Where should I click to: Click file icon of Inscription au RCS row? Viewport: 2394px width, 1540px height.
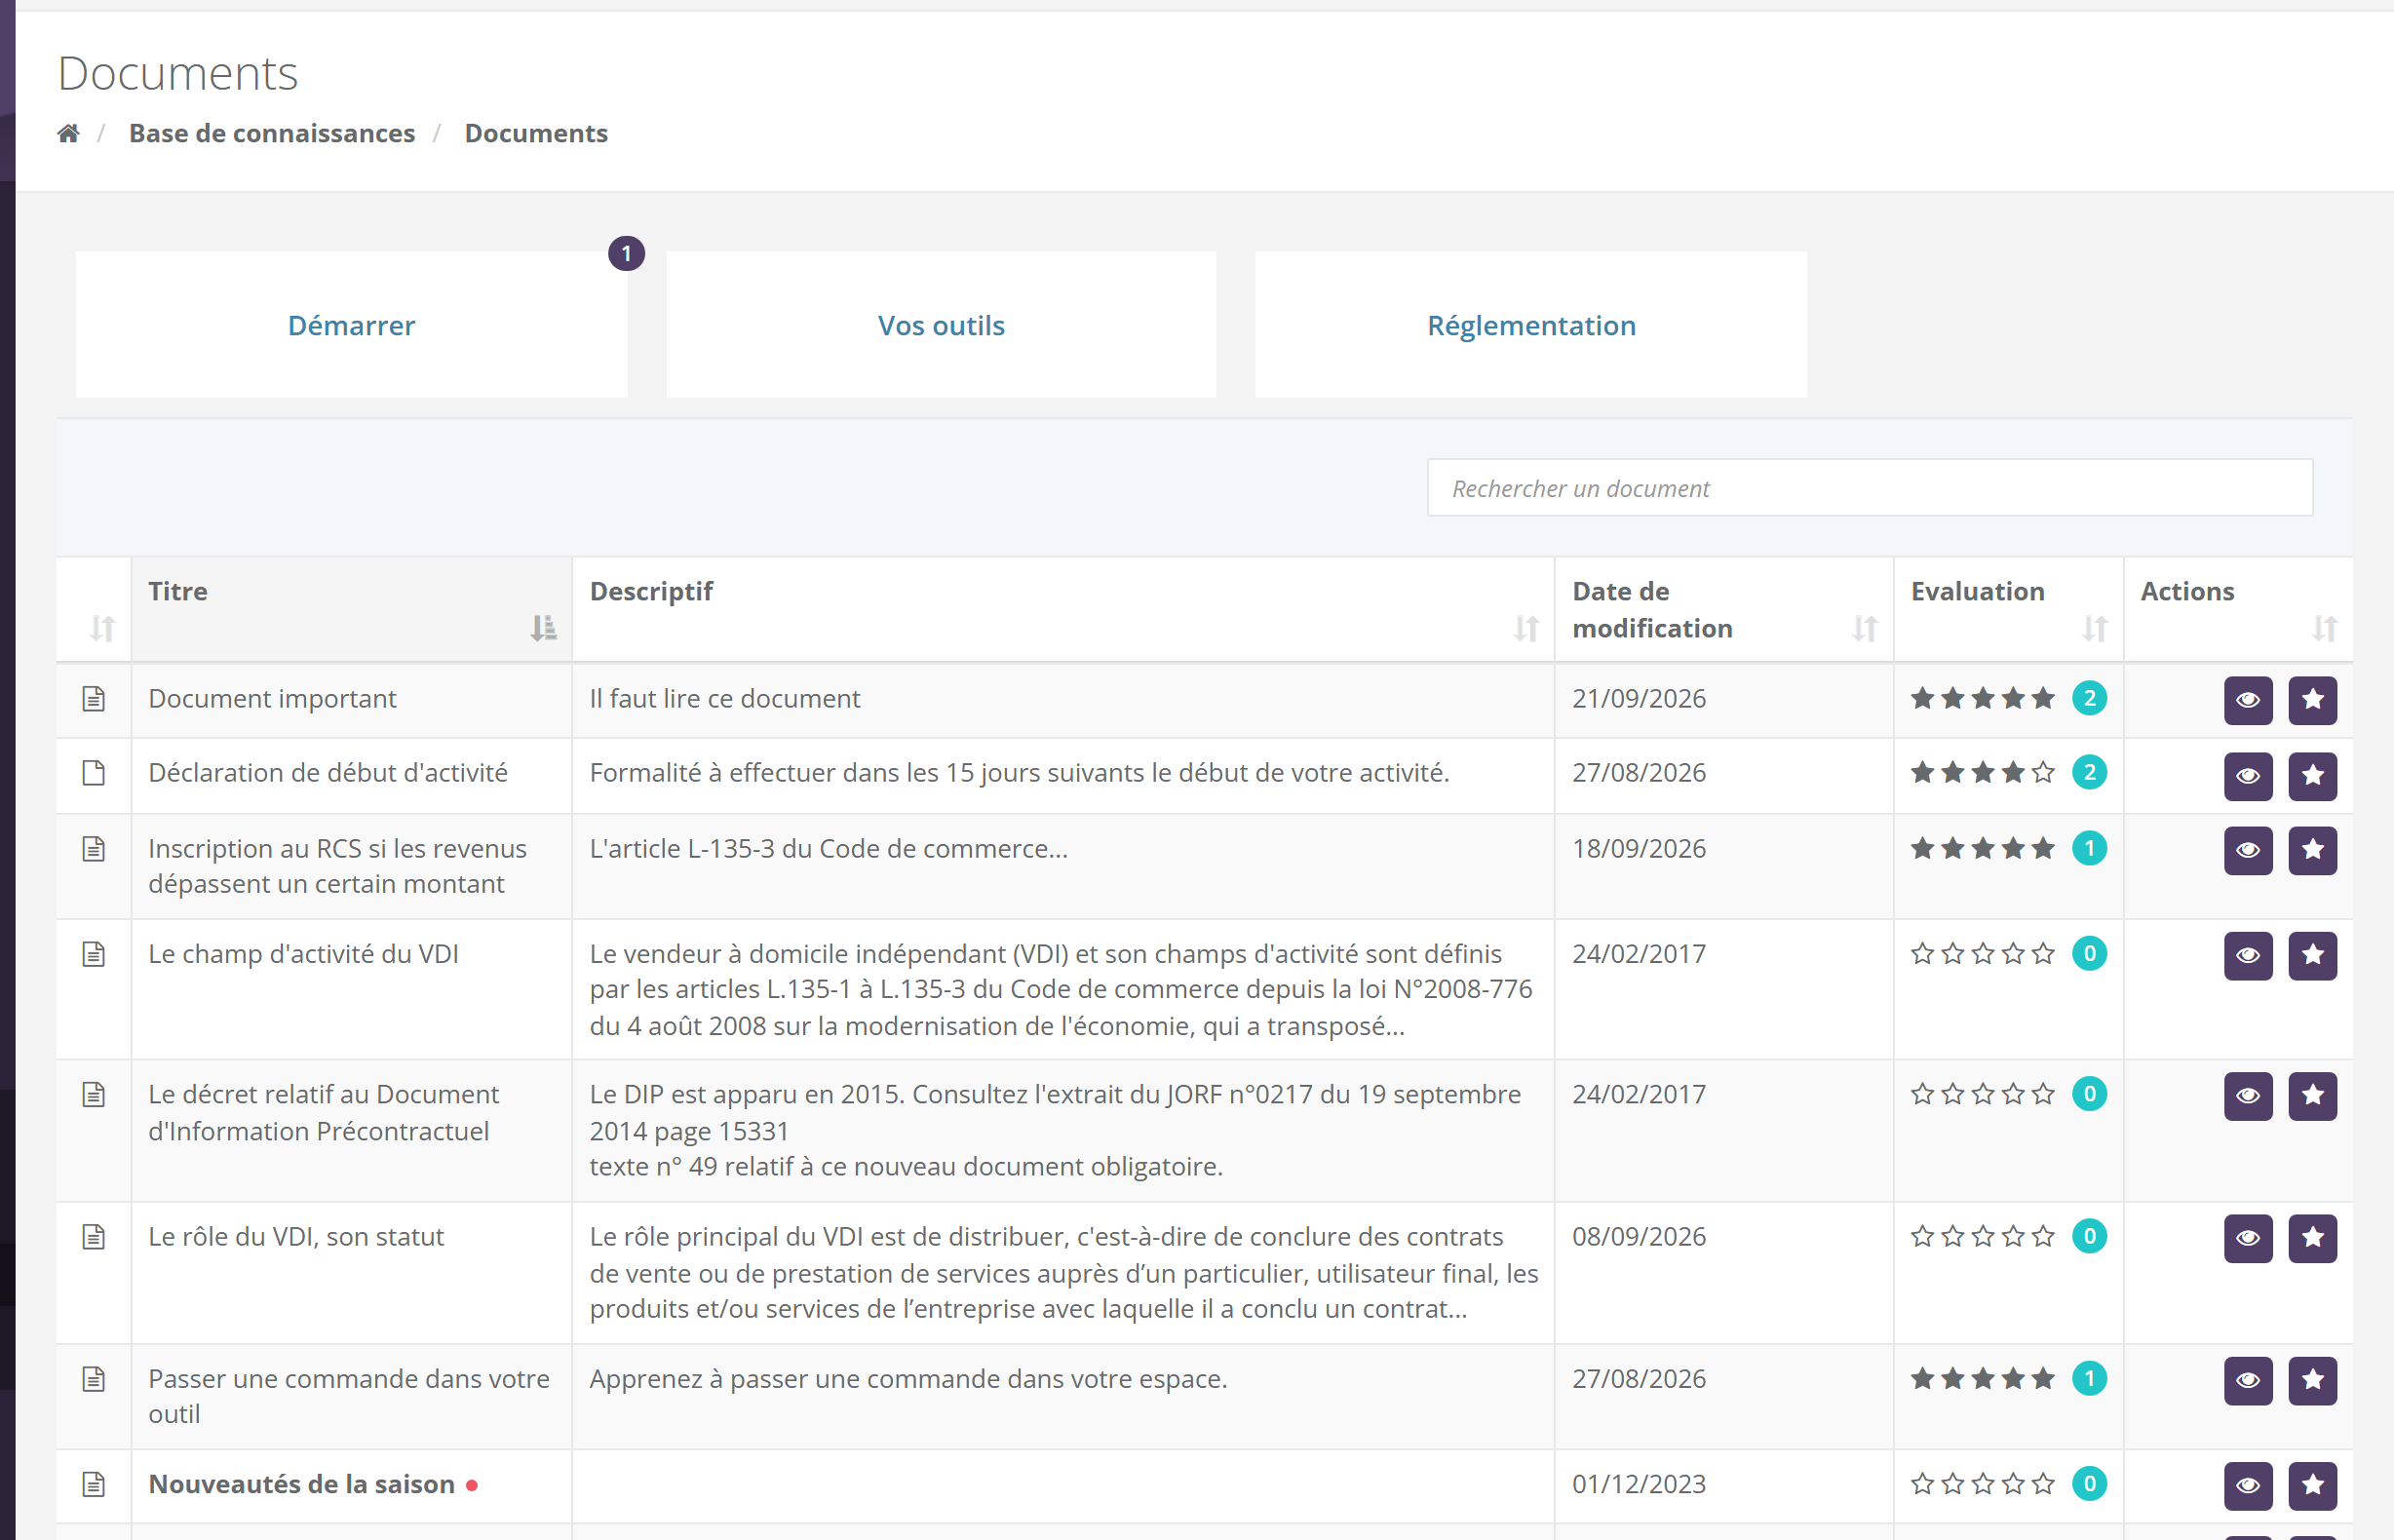coord(94,848)
